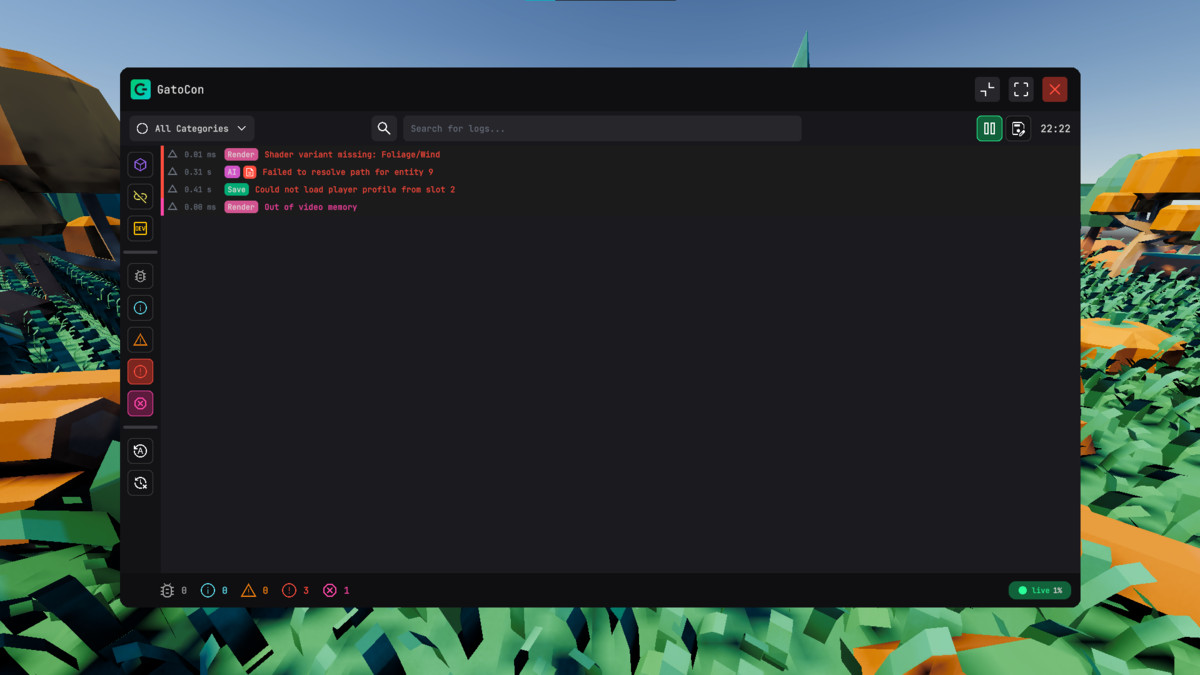Select 'Shader variant missing: Foliage/Wind' message
This screenshot has height=675, width=1200.
[352, 154]
